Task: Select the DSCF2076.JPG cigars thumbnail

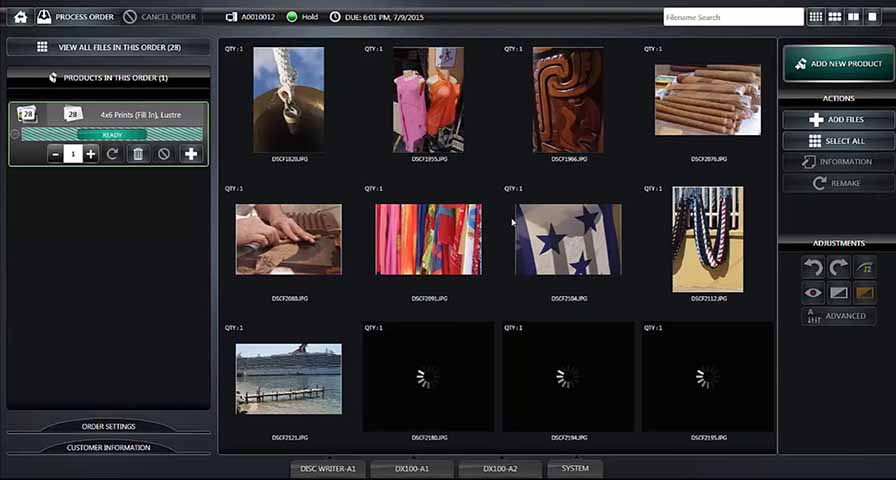Action: click(x=708, y=100)
